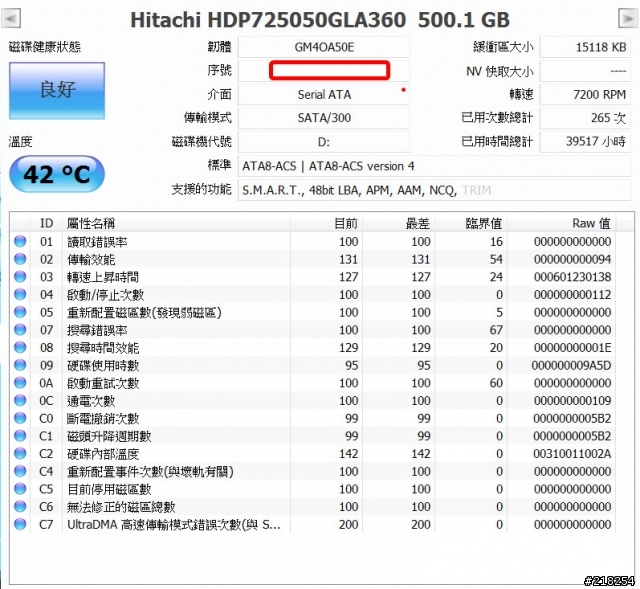
Task: Click the 39517 小時 power-on hours value
Action: pos(585,142)
